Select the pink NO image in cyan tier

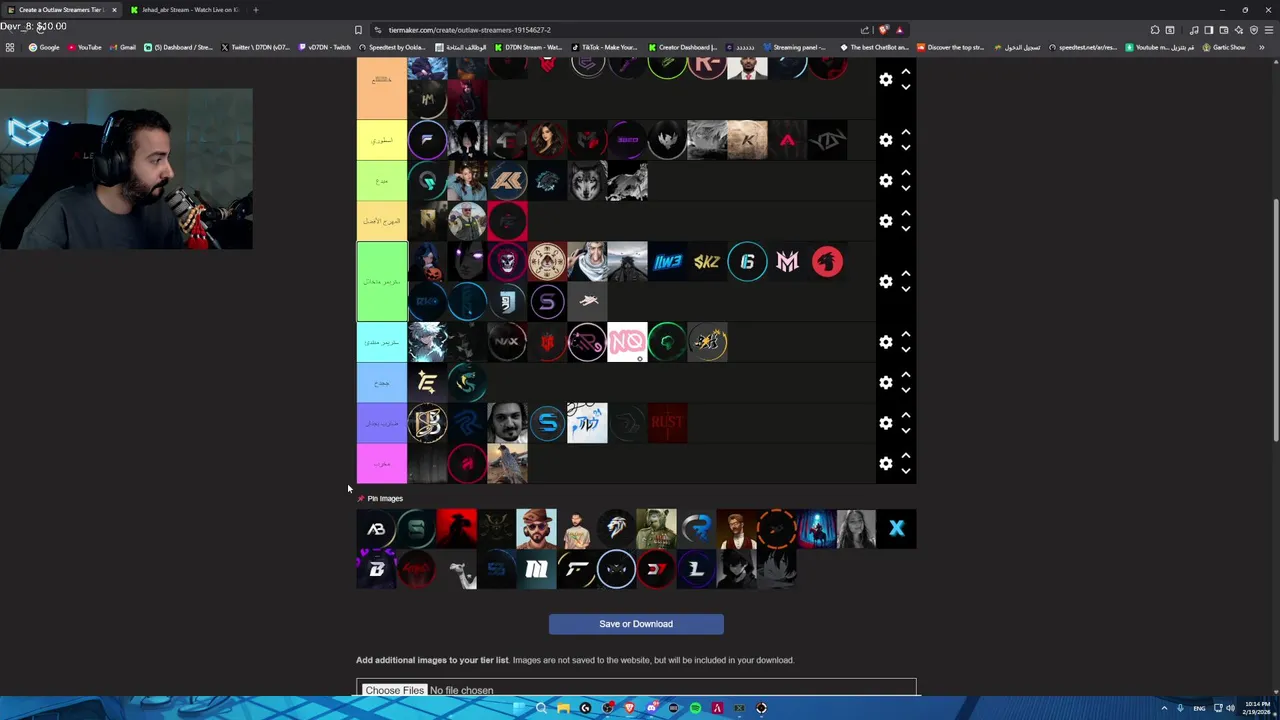click(x=627, y=342)
